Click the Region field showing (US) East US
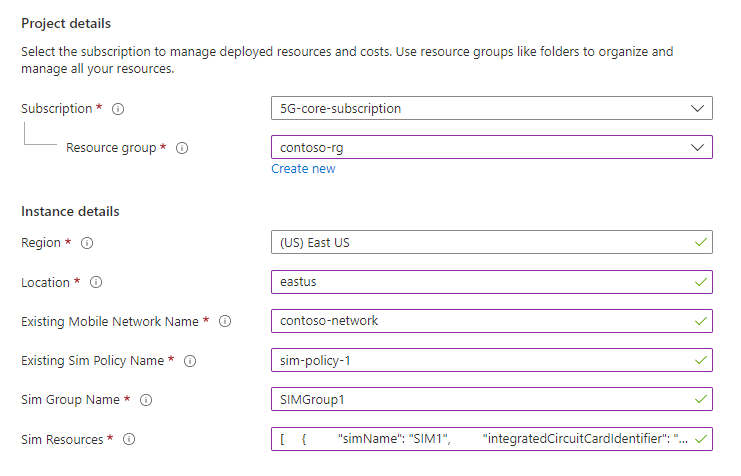The width and height of the screenshot is (741, 476). point(480,243)
